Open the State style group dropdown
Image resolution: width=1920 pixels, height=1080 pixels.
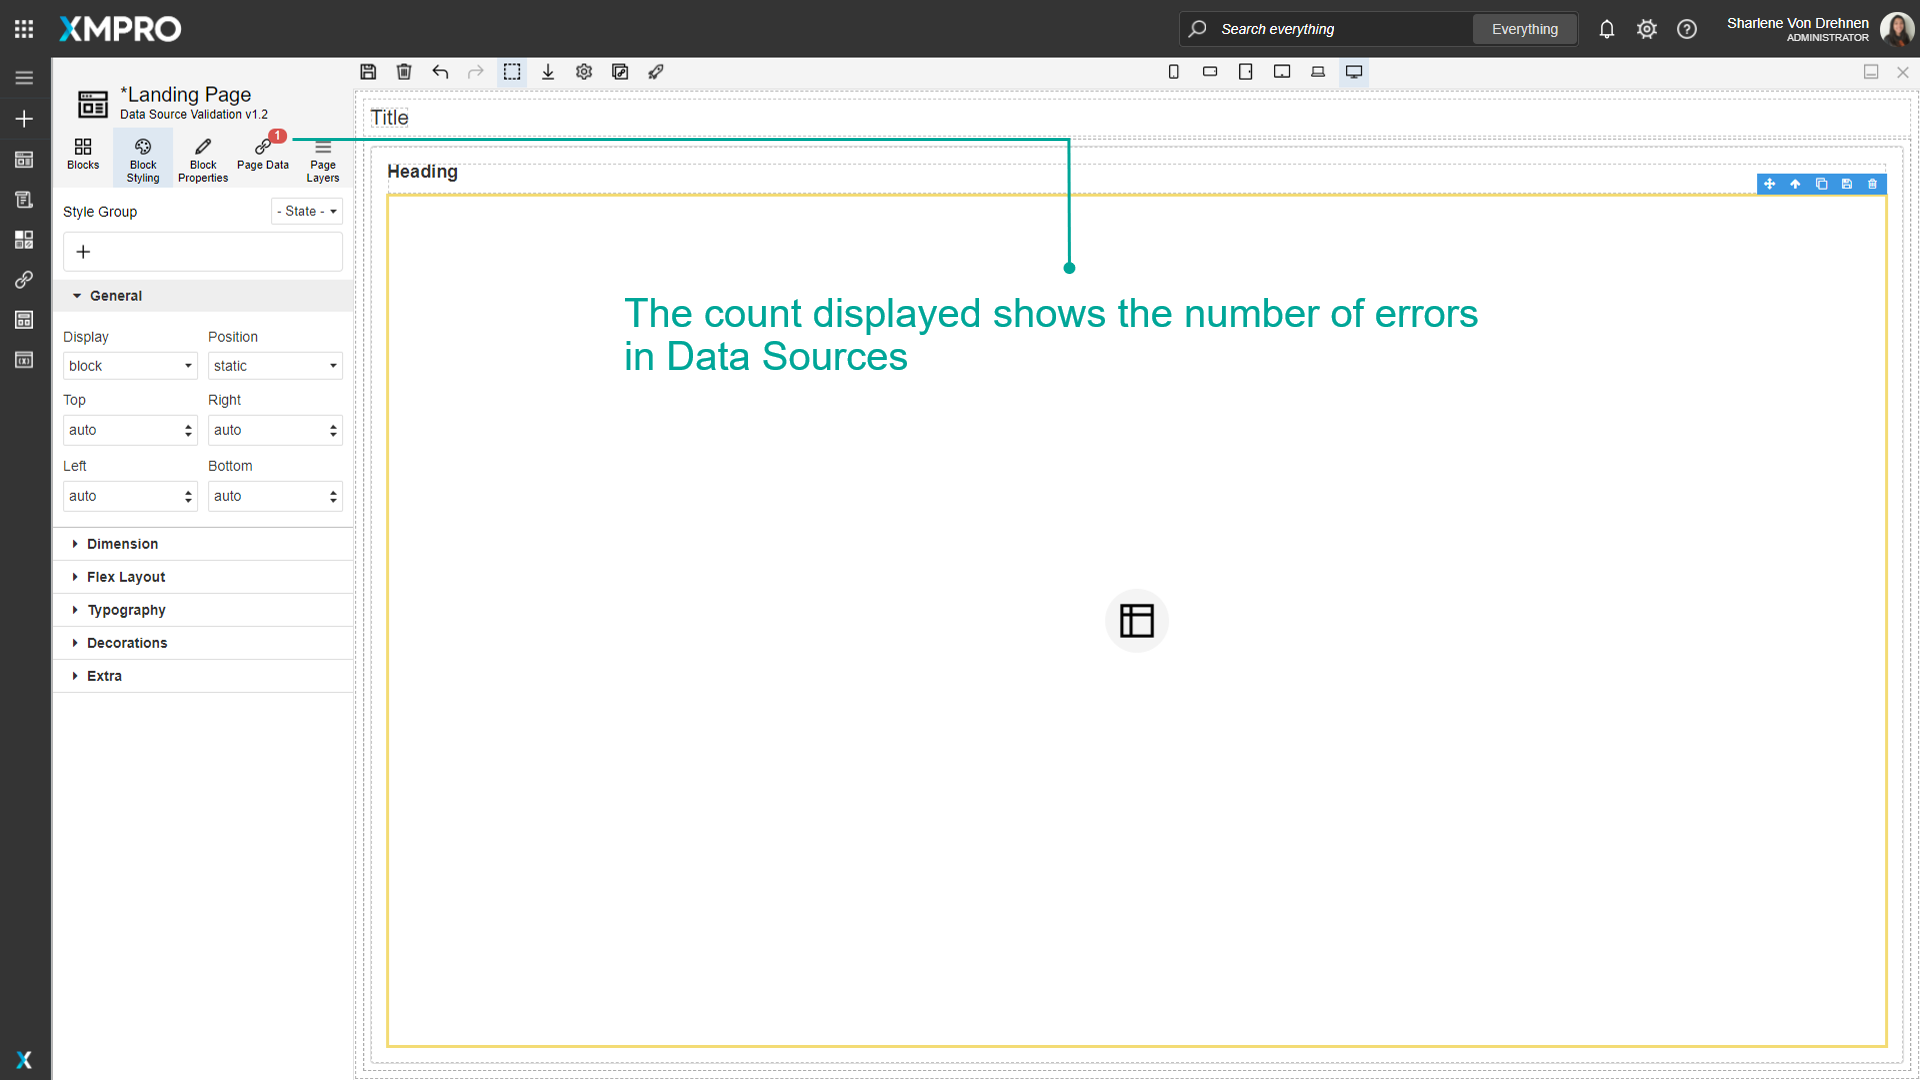306,211
